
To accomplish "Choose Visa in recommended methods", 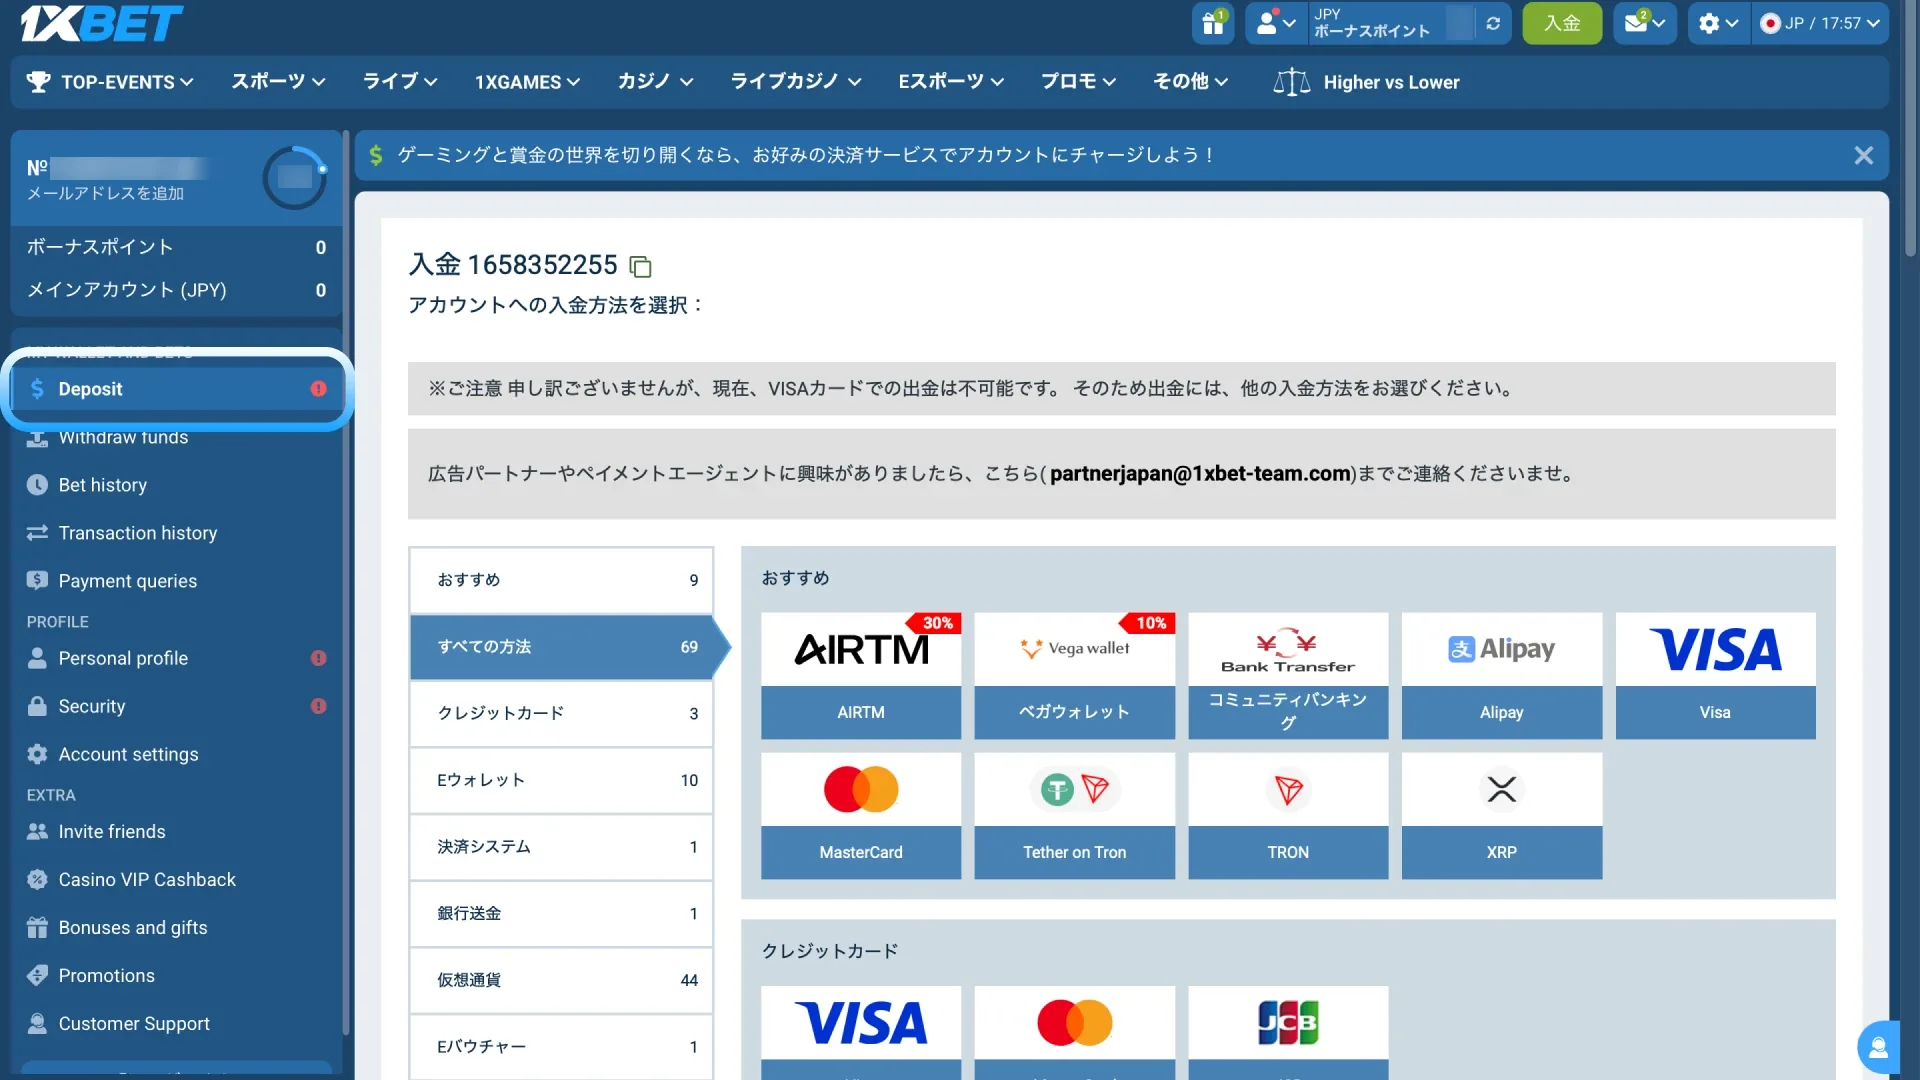I will pyautogui.click(x=1715, y=676).
